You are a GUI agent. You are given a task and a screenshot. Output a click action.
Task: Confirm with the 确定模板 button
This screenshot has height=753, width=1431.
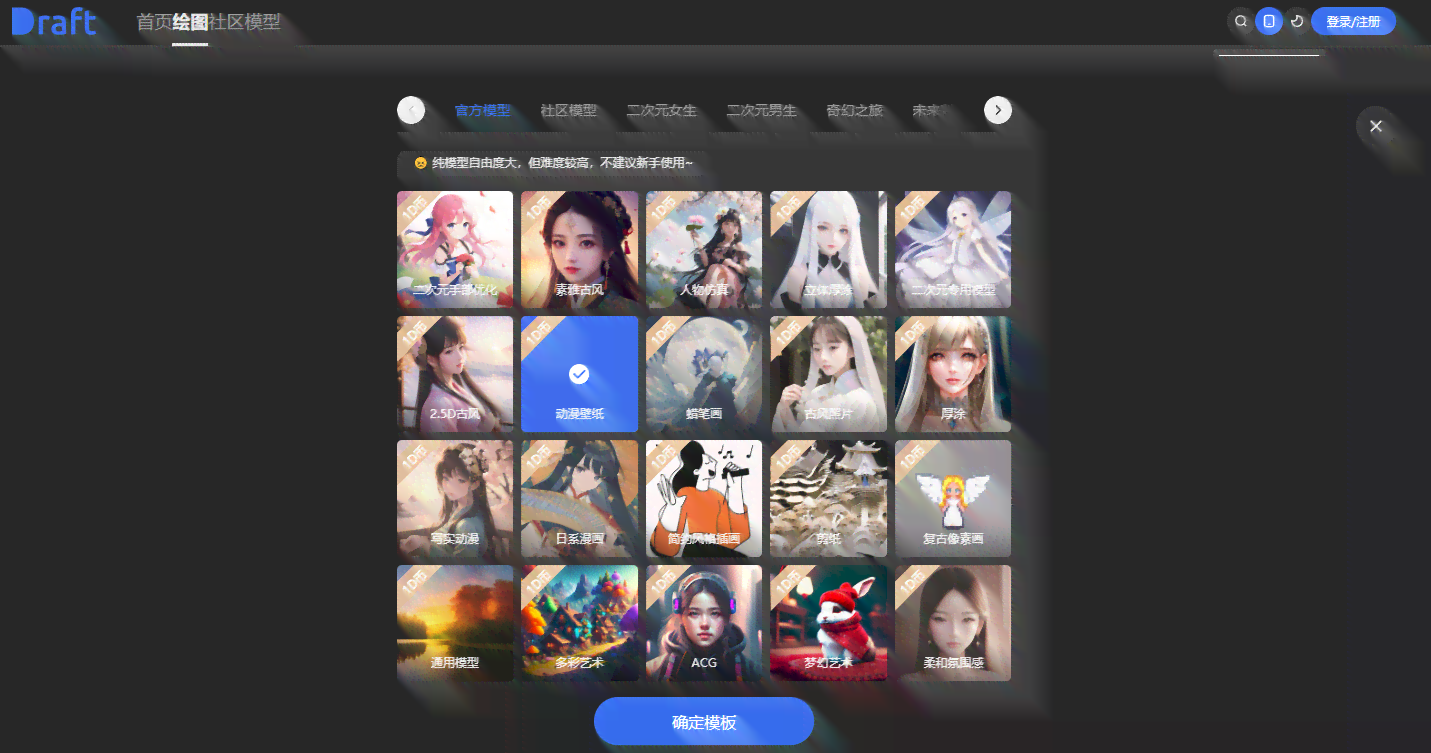704,722
